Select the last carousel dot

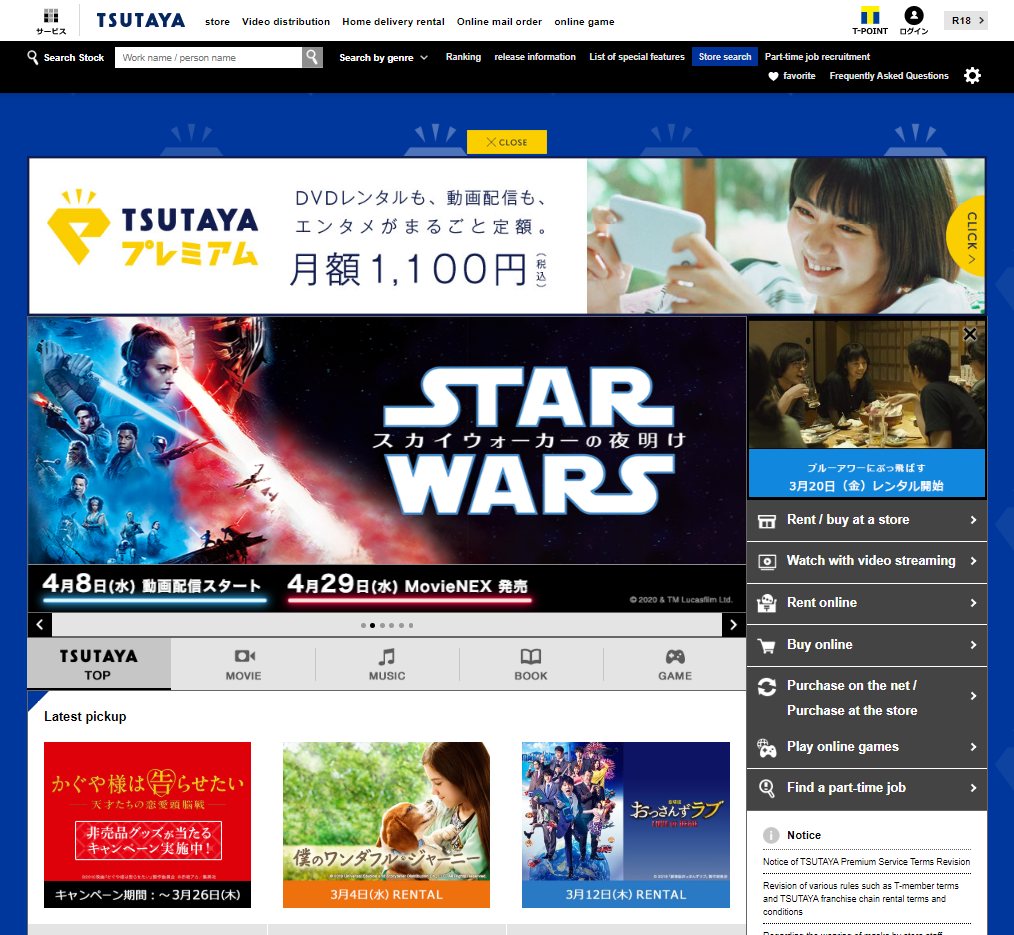411,625
